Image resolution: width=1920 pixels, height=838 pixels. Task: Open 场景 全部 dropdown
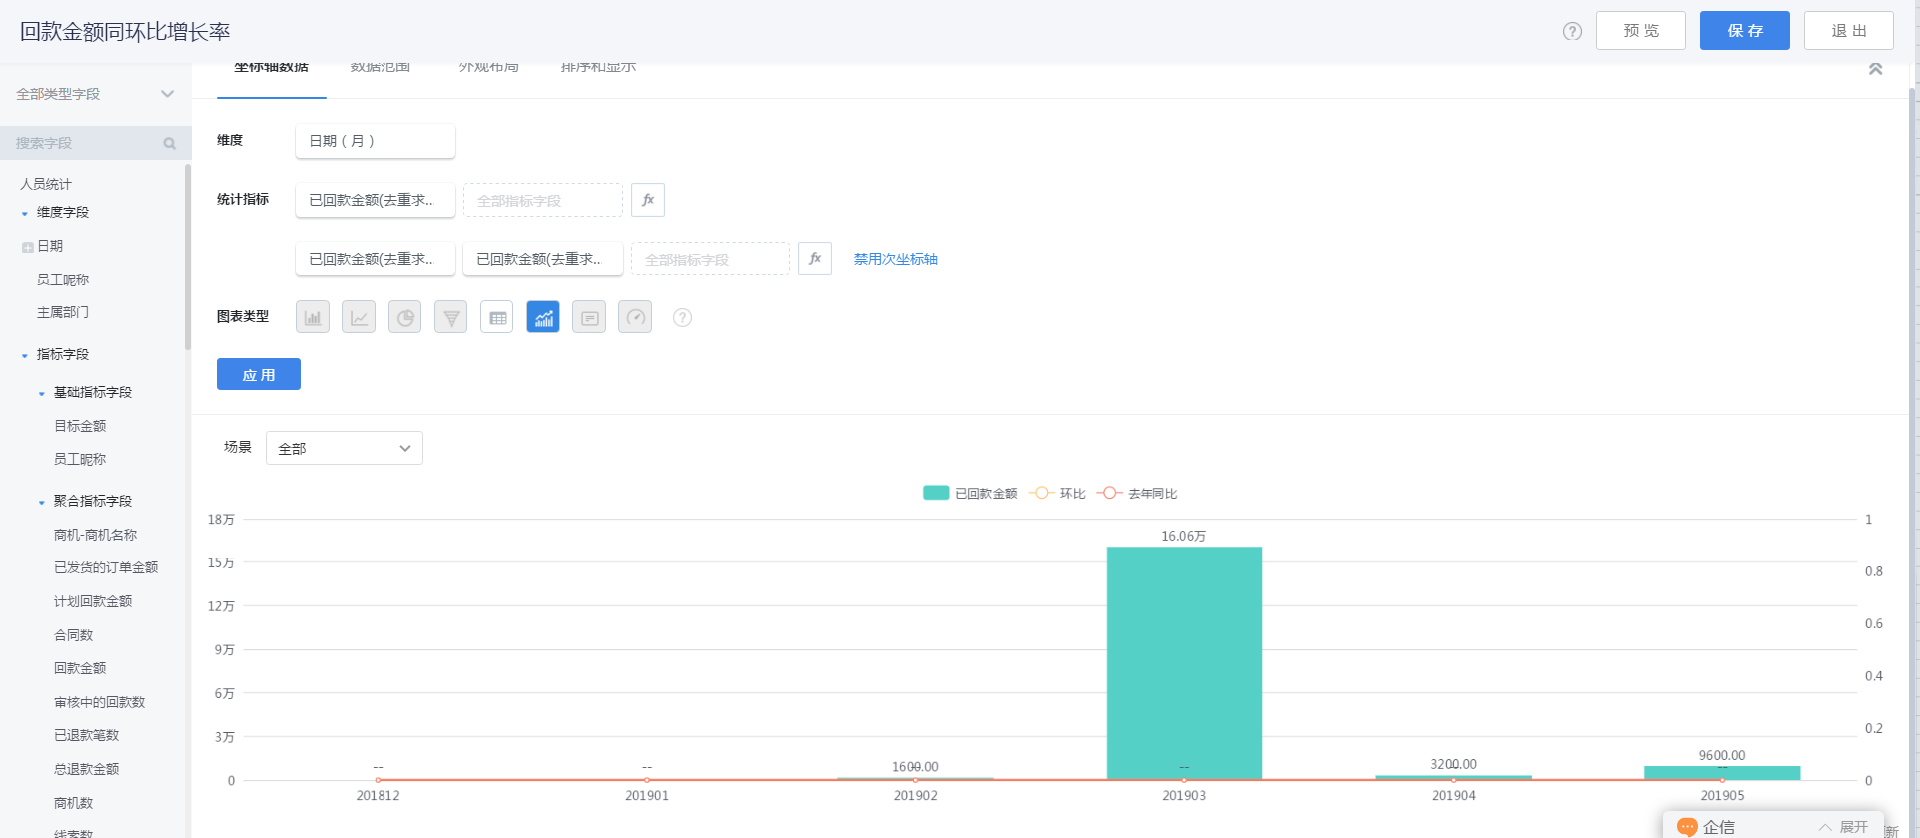click(x=344, y=448)
